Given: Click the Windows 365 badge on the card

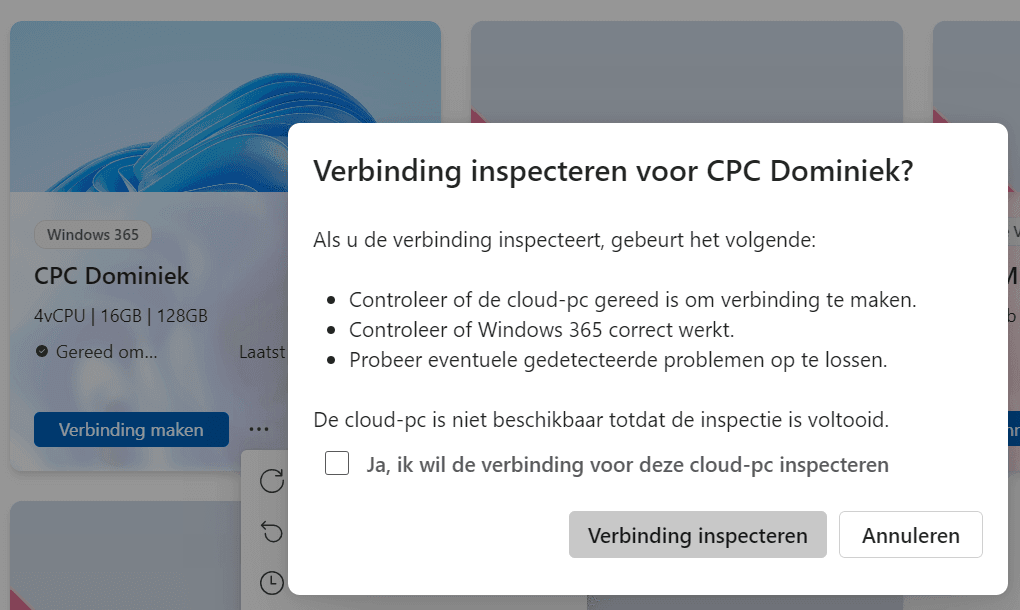Looking at the screenshot, I should pos(92,234).
